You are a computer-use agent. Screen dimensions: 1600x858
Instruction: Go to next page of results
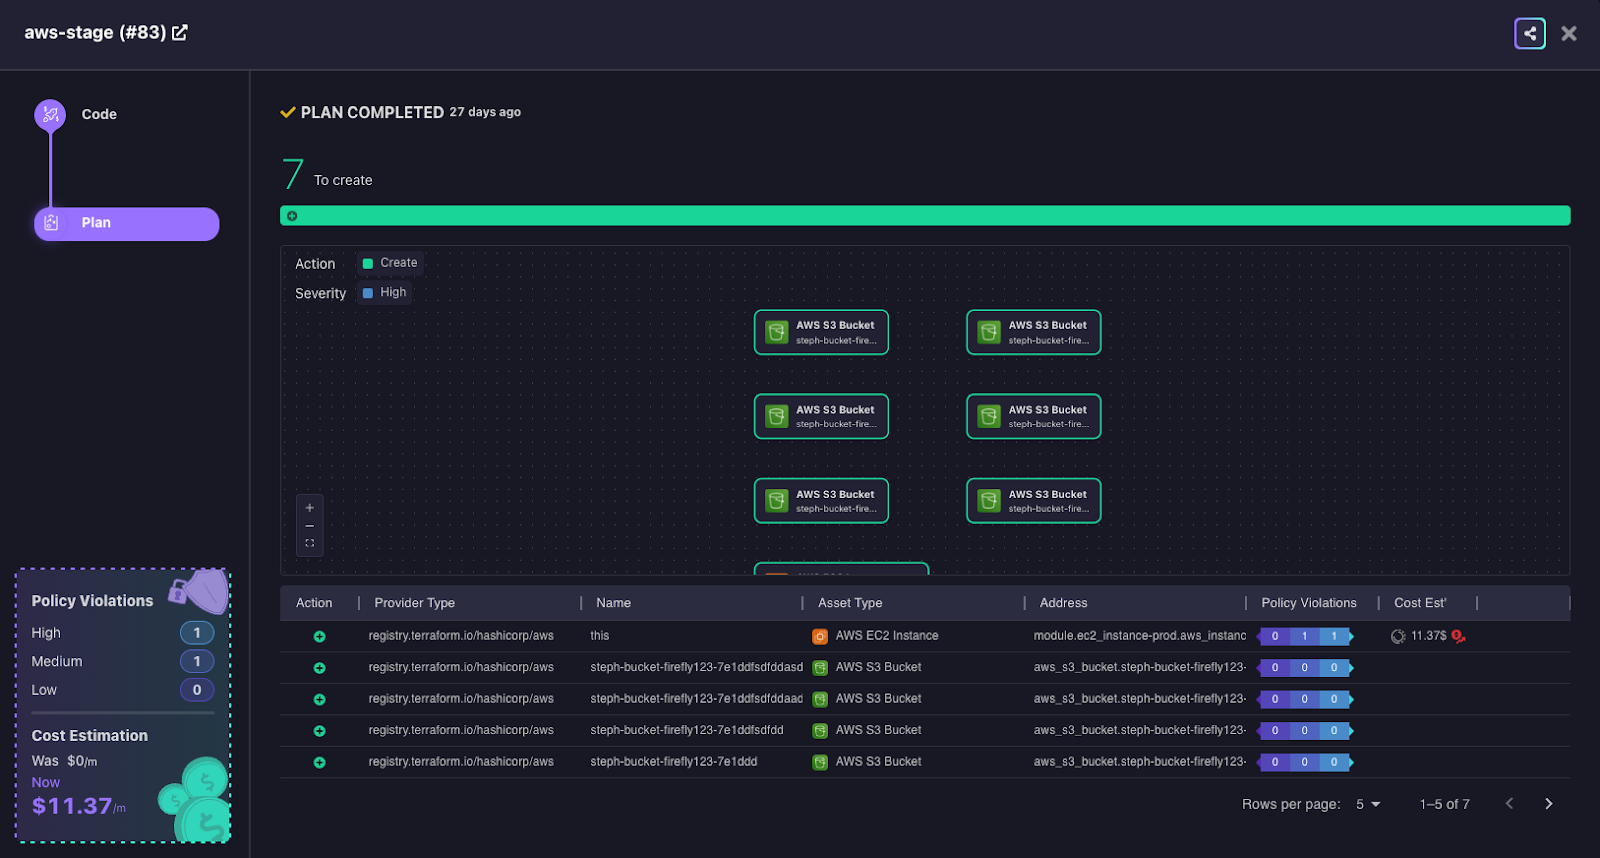tap(1549, 804)
